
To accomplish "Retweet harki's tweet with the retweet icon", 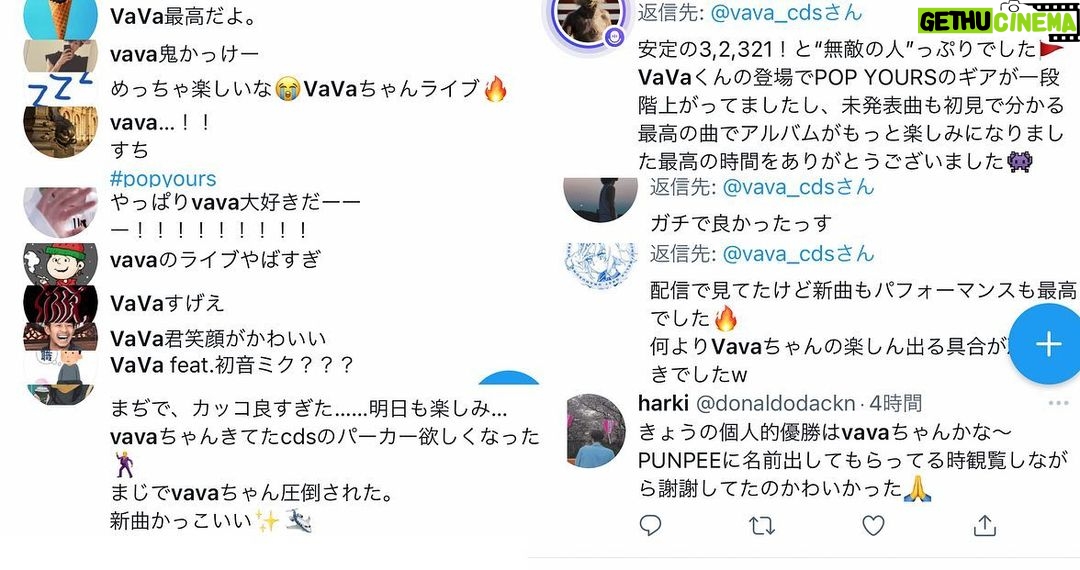I will [762, 526].
